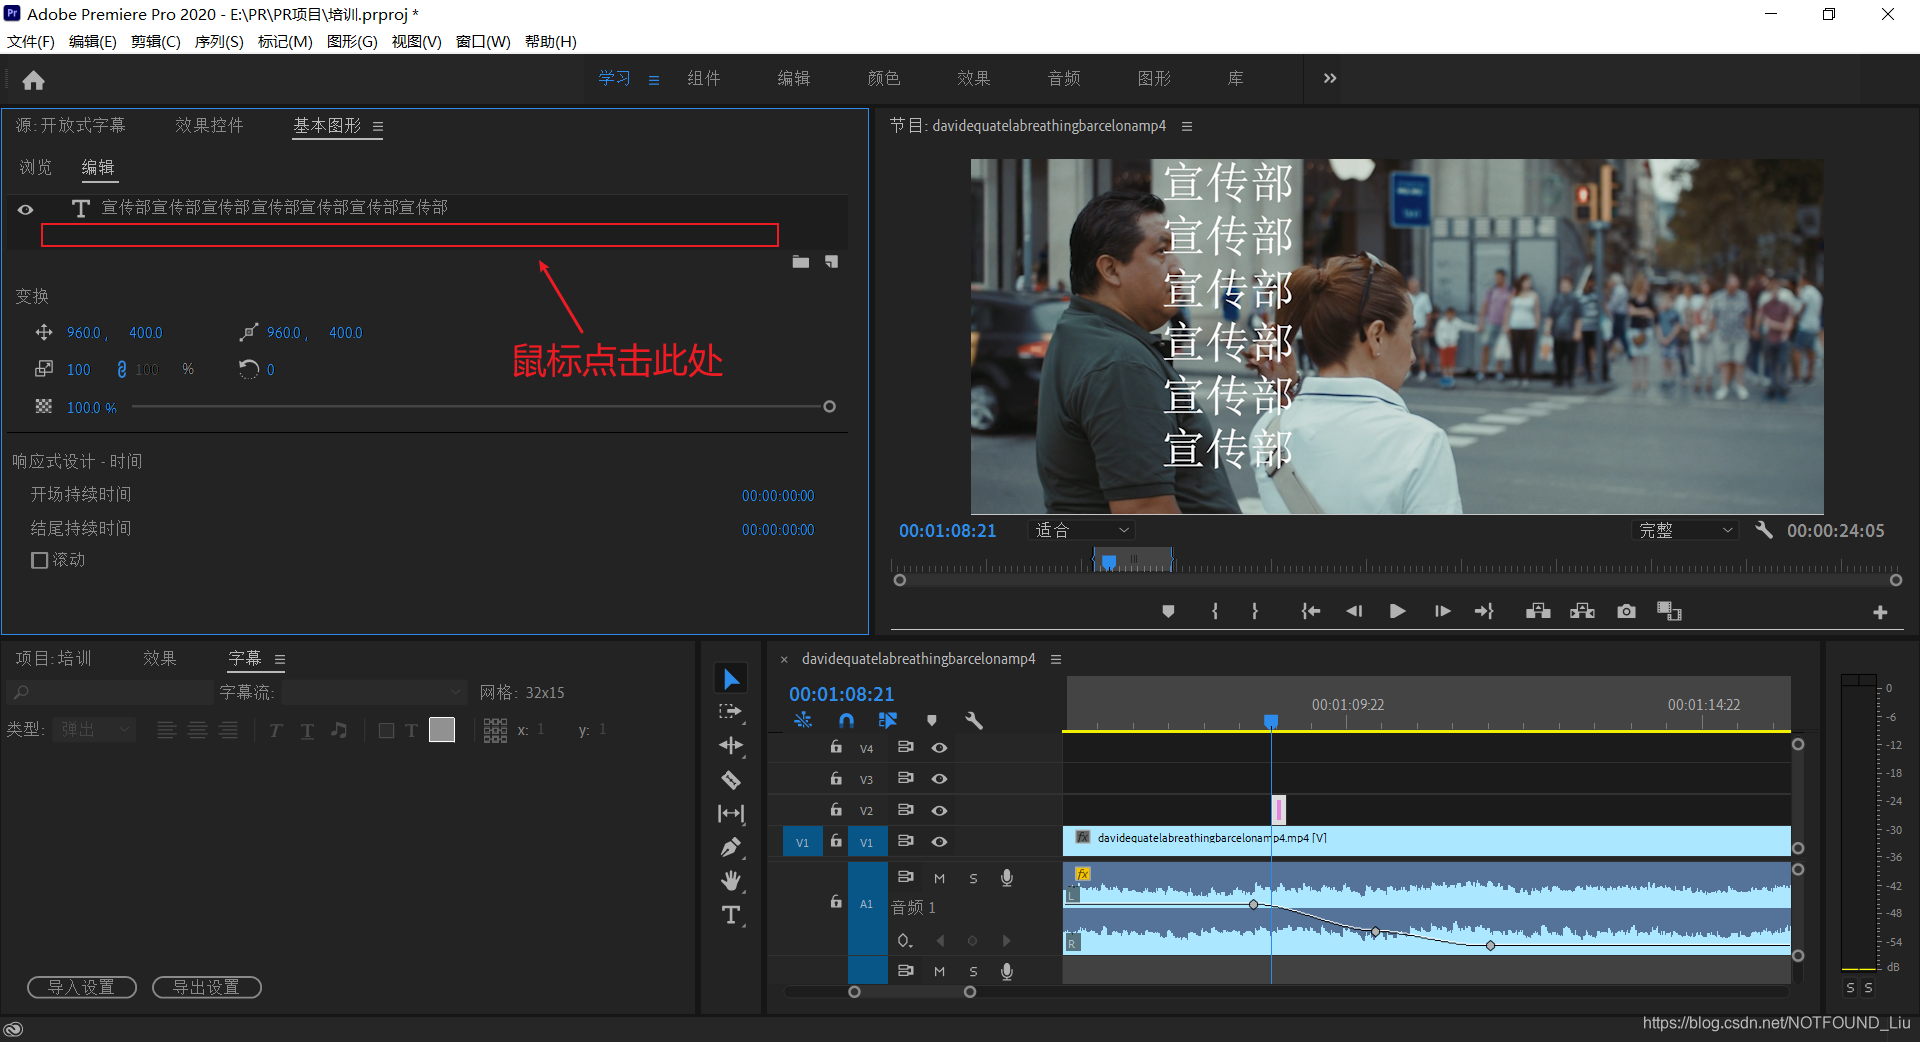Switch to 效果控件 tab
The width and height of the screenshot is (1920, 1042).
(209, 125)
